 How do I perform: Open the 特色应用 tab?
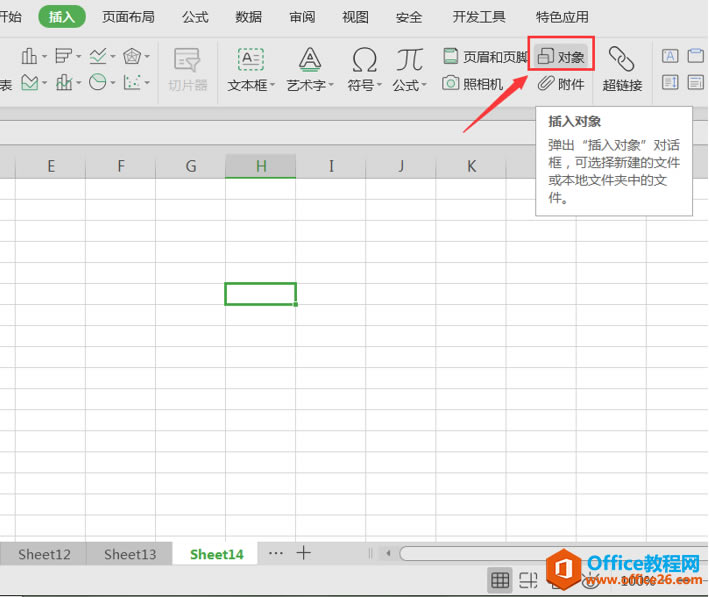pyautogui.click(x=562, y=17)
